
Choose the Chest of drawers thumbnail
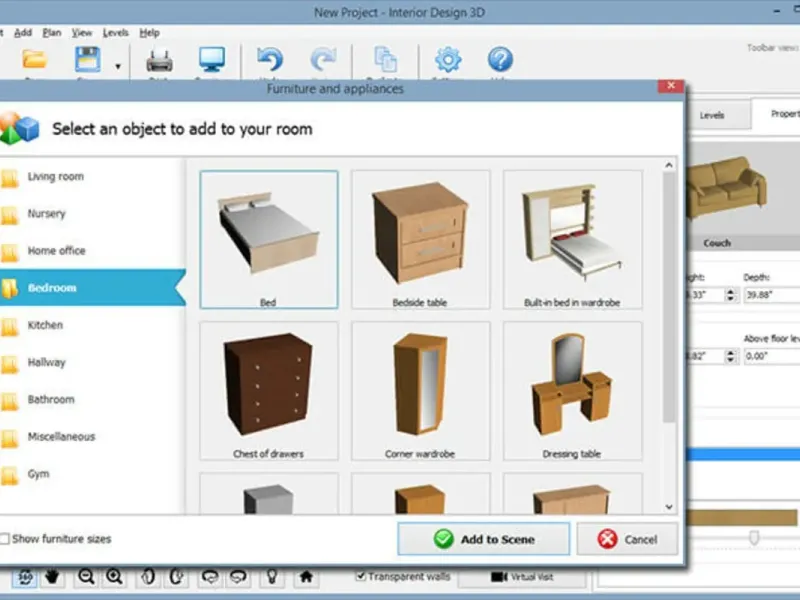coord(269,391)
